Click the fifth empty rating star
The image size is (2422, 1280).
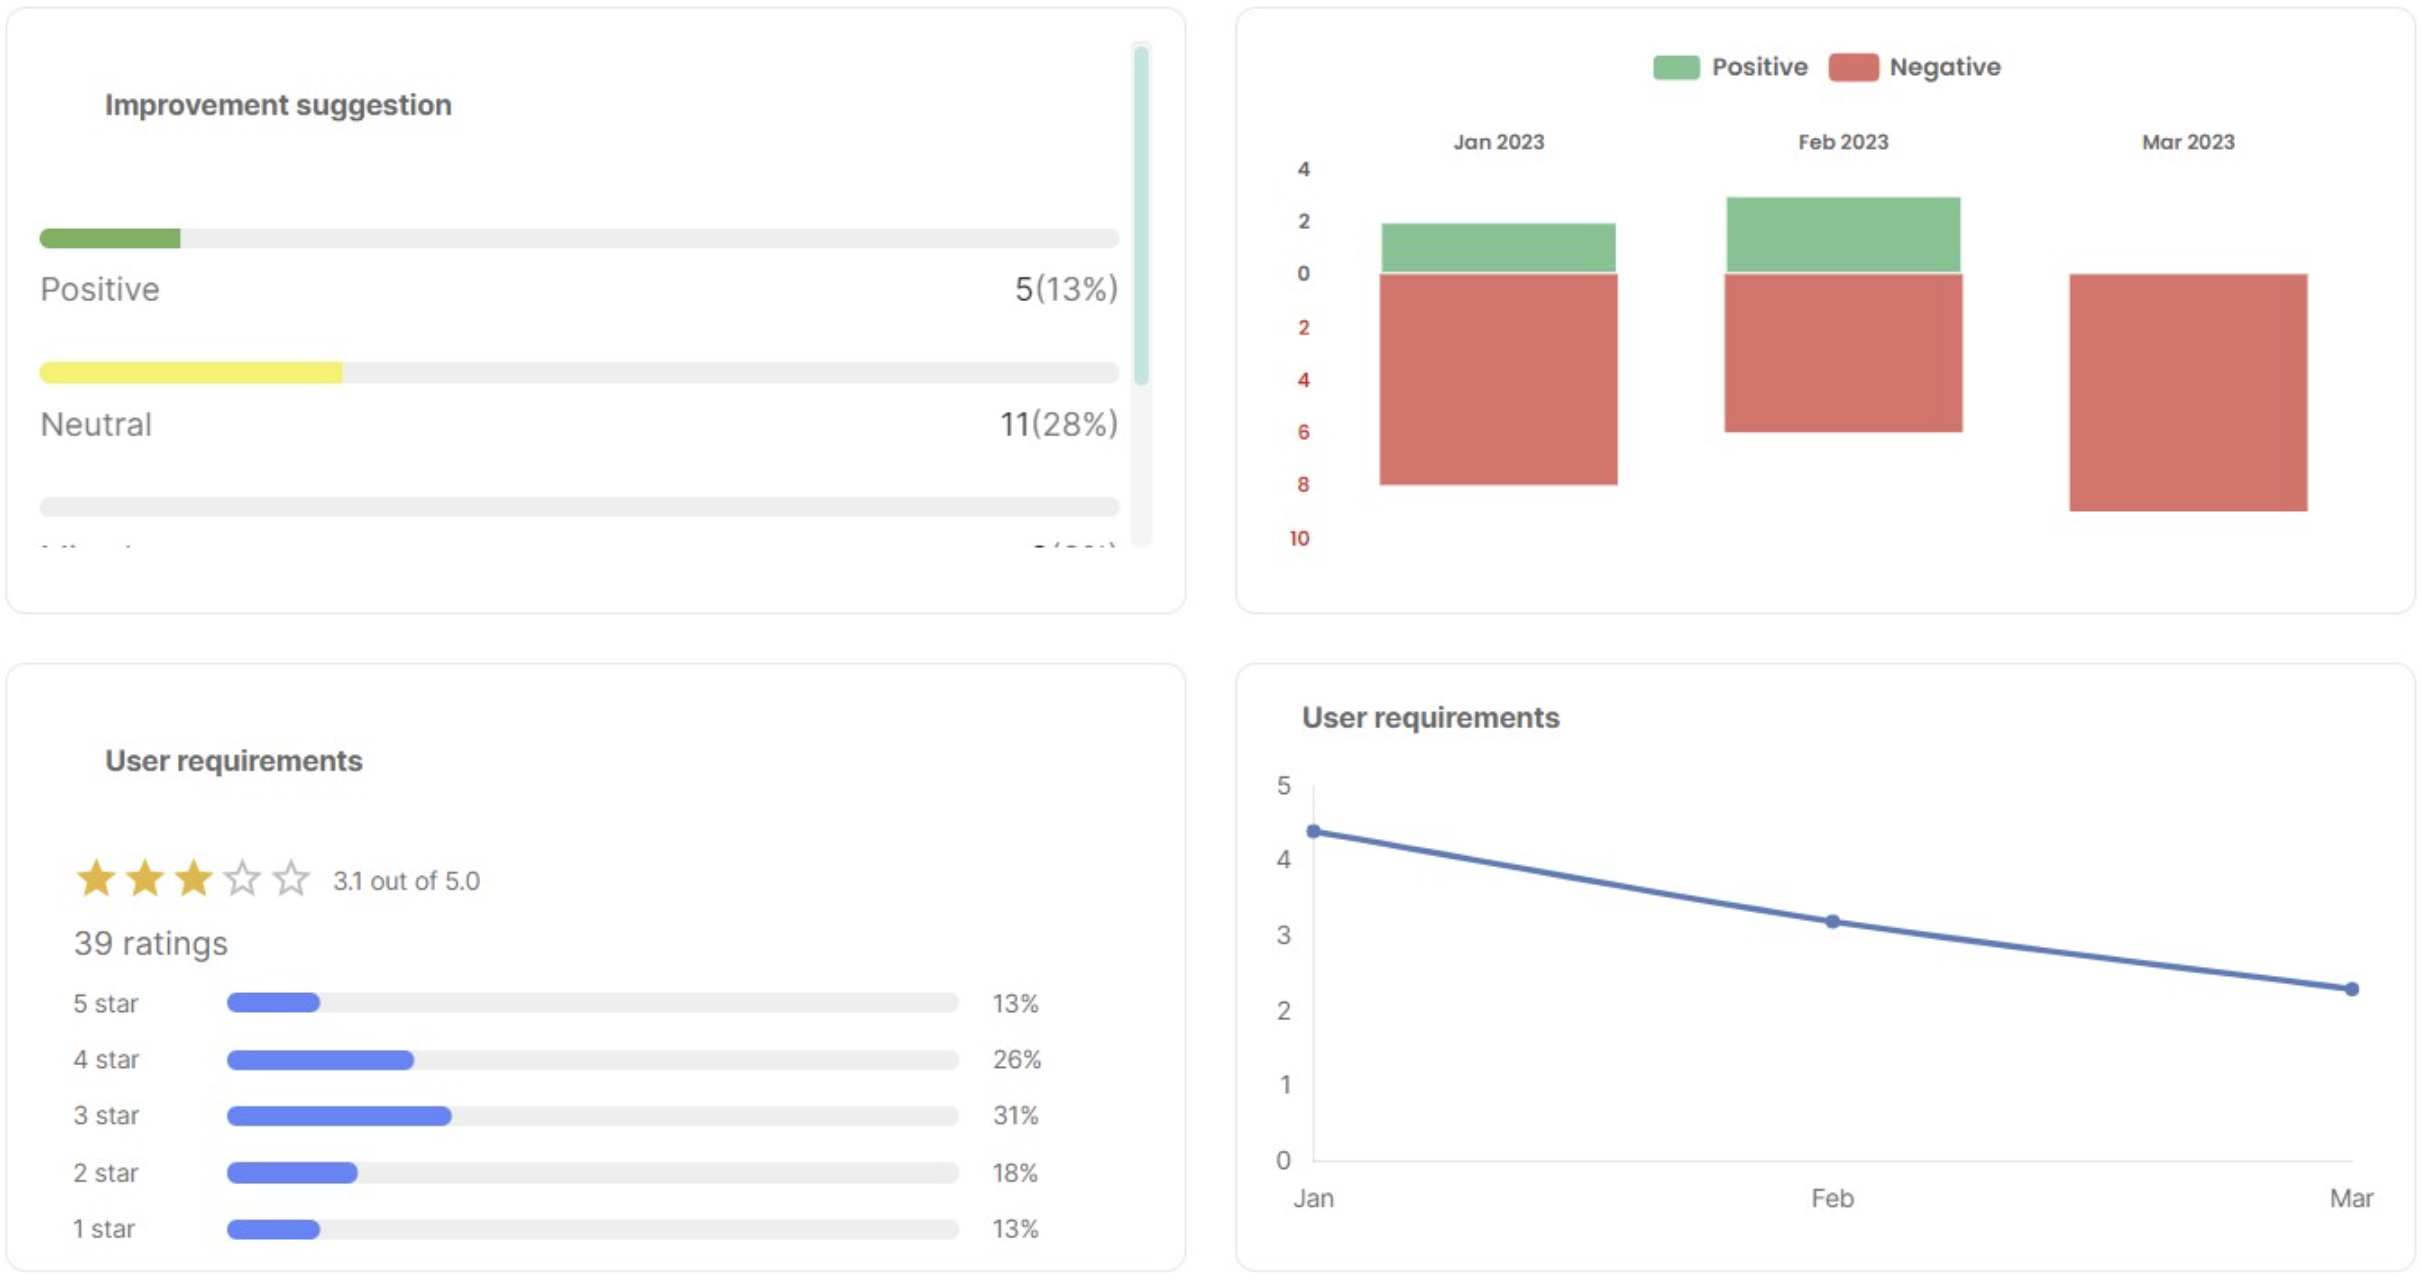click(x=291, y=879)
